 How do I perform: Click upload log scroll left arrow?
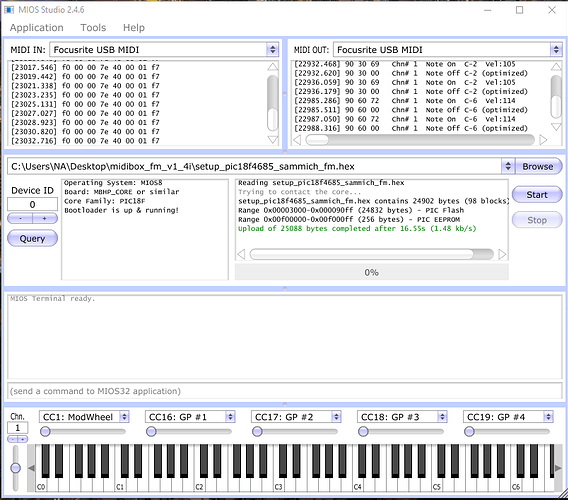[x=241, y=254]
